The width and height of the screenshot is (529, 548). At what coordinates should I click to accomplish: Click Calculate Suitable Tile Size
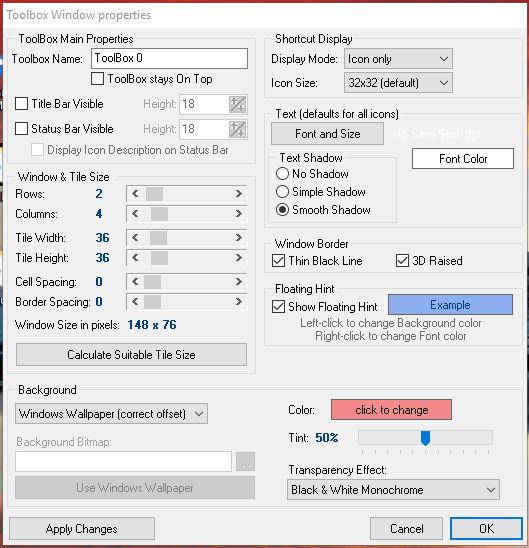pos(131,355)
